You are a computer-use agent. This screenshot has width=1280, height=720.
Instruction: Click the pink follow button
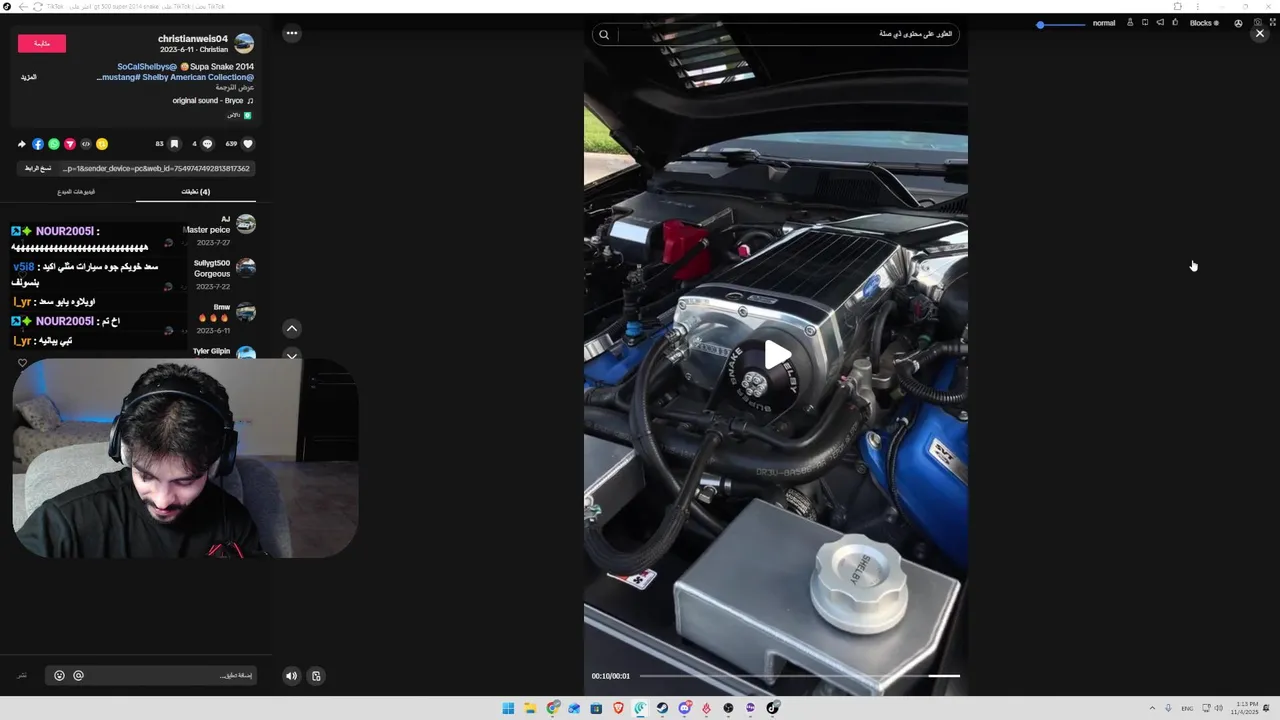(x=42, y=43)
